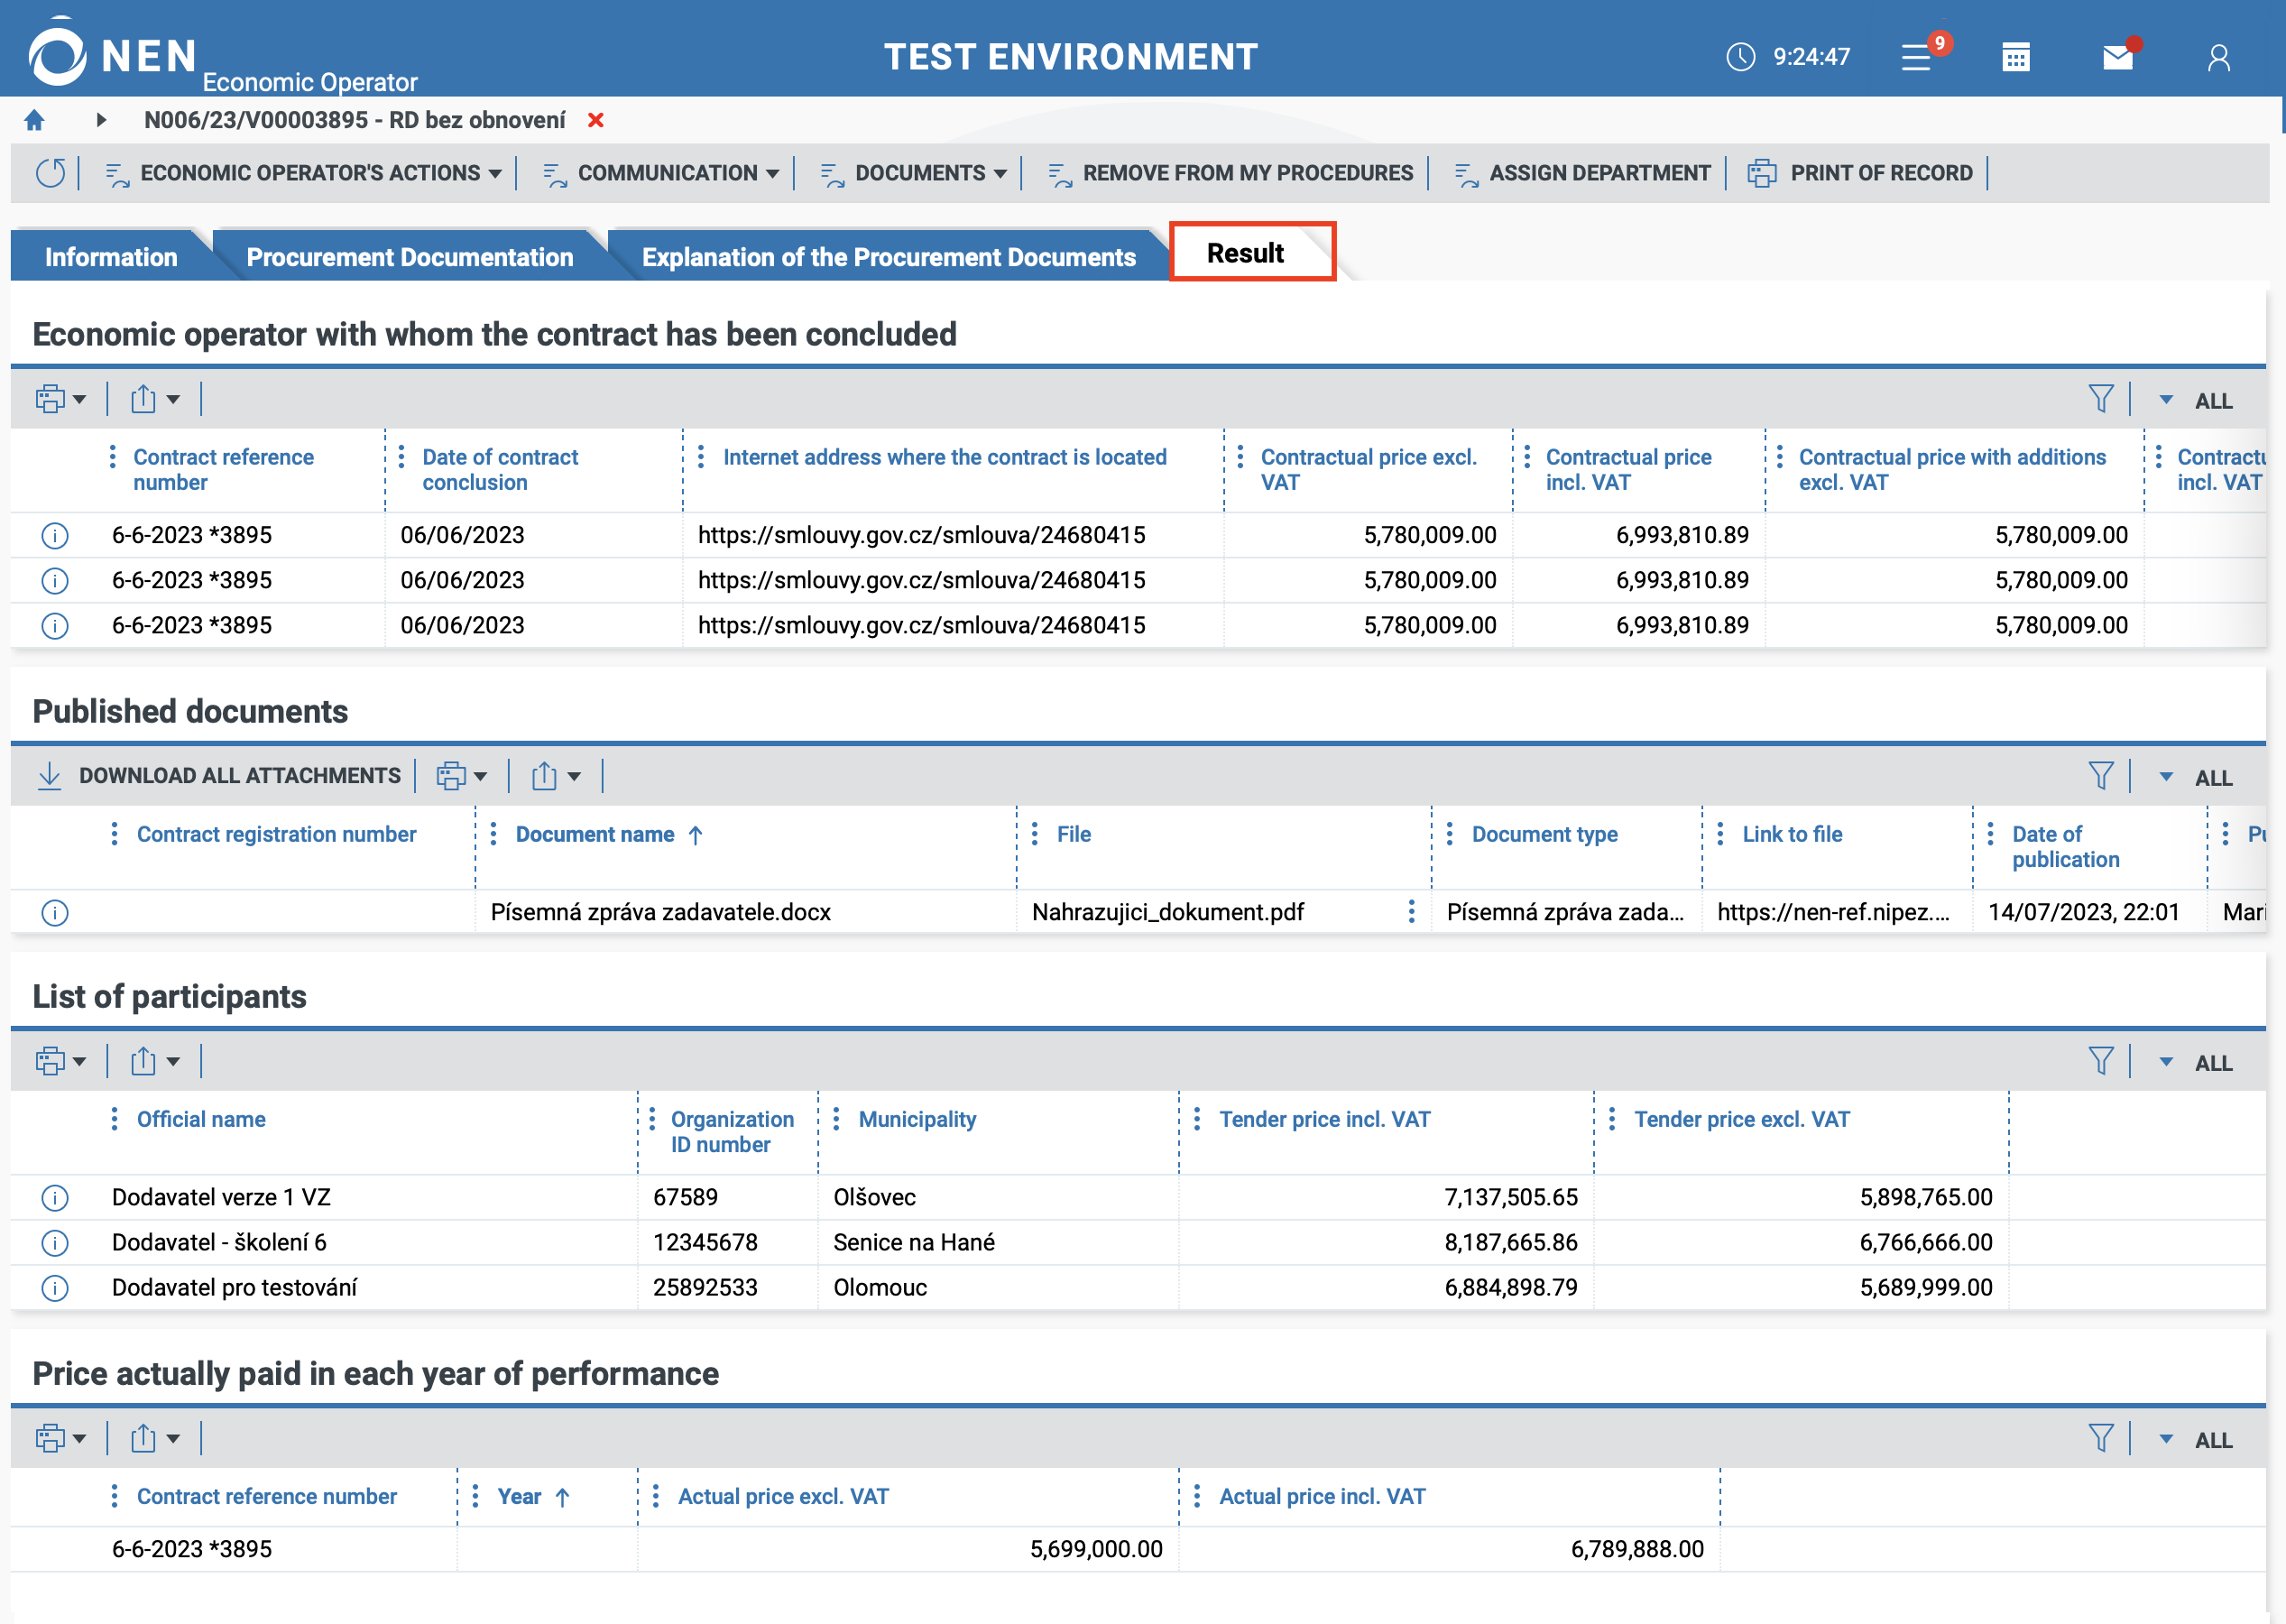
Task: Click Download All Attachments button
Action: 220,776
